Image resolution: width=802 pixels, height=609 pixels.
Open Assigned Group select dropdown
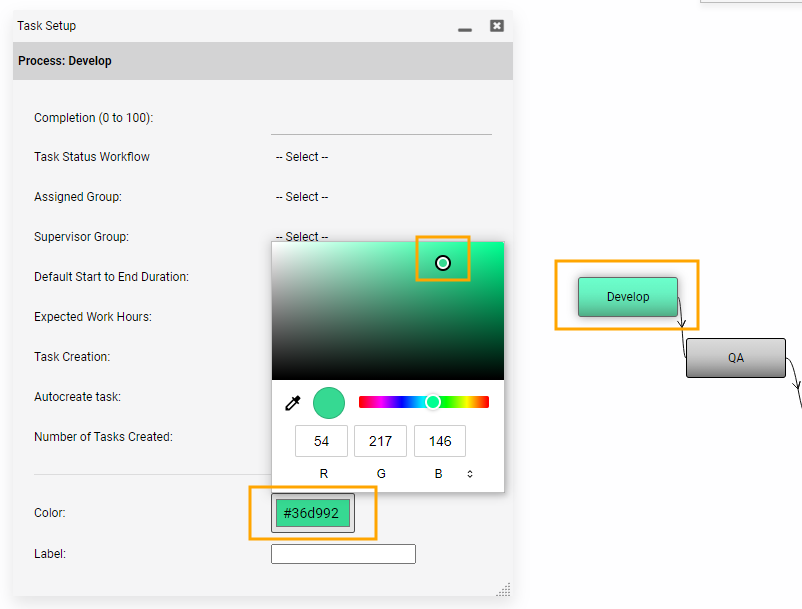302,197
